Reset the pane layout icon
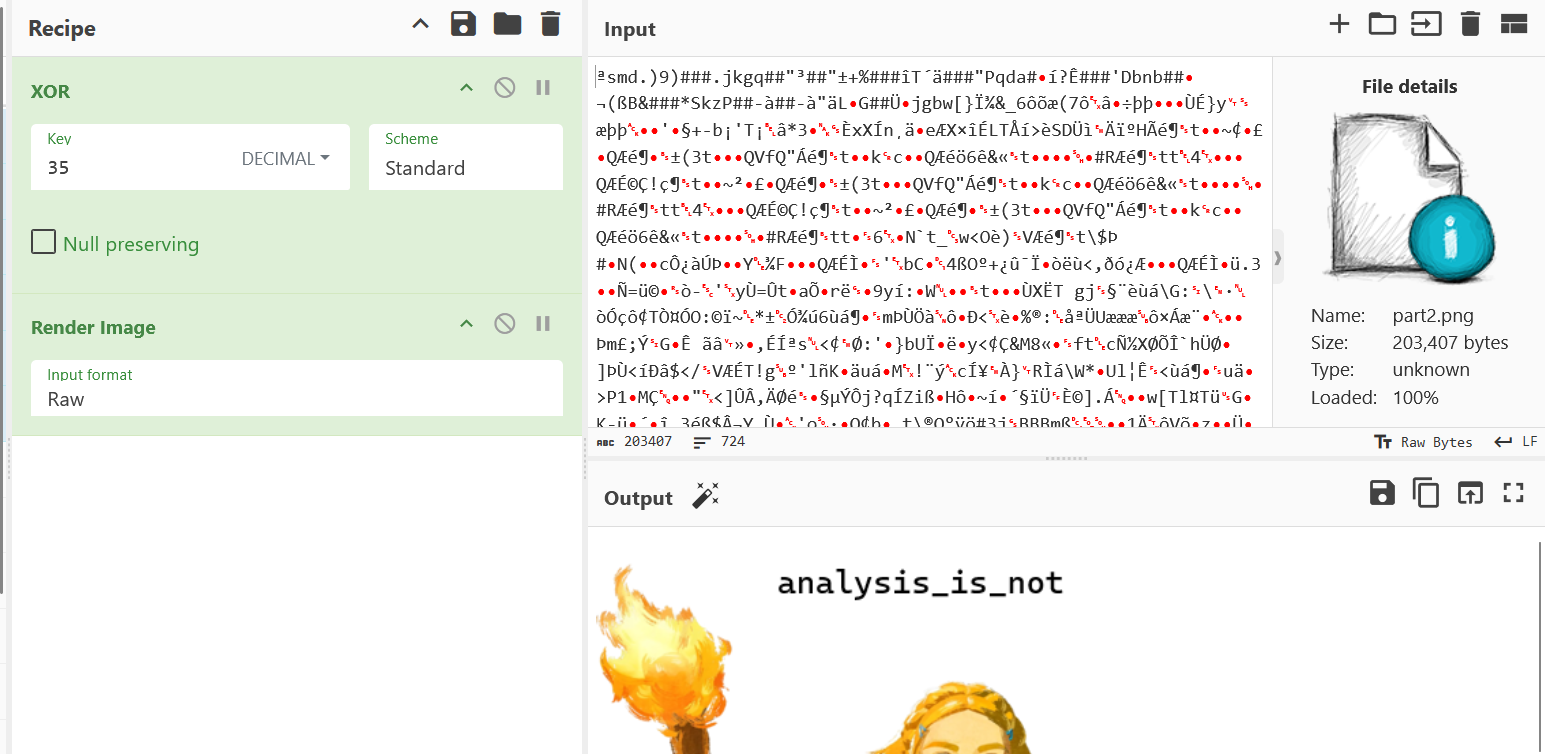The image size is (1545, 754). pyautogui.click(x=1514, y=24)
